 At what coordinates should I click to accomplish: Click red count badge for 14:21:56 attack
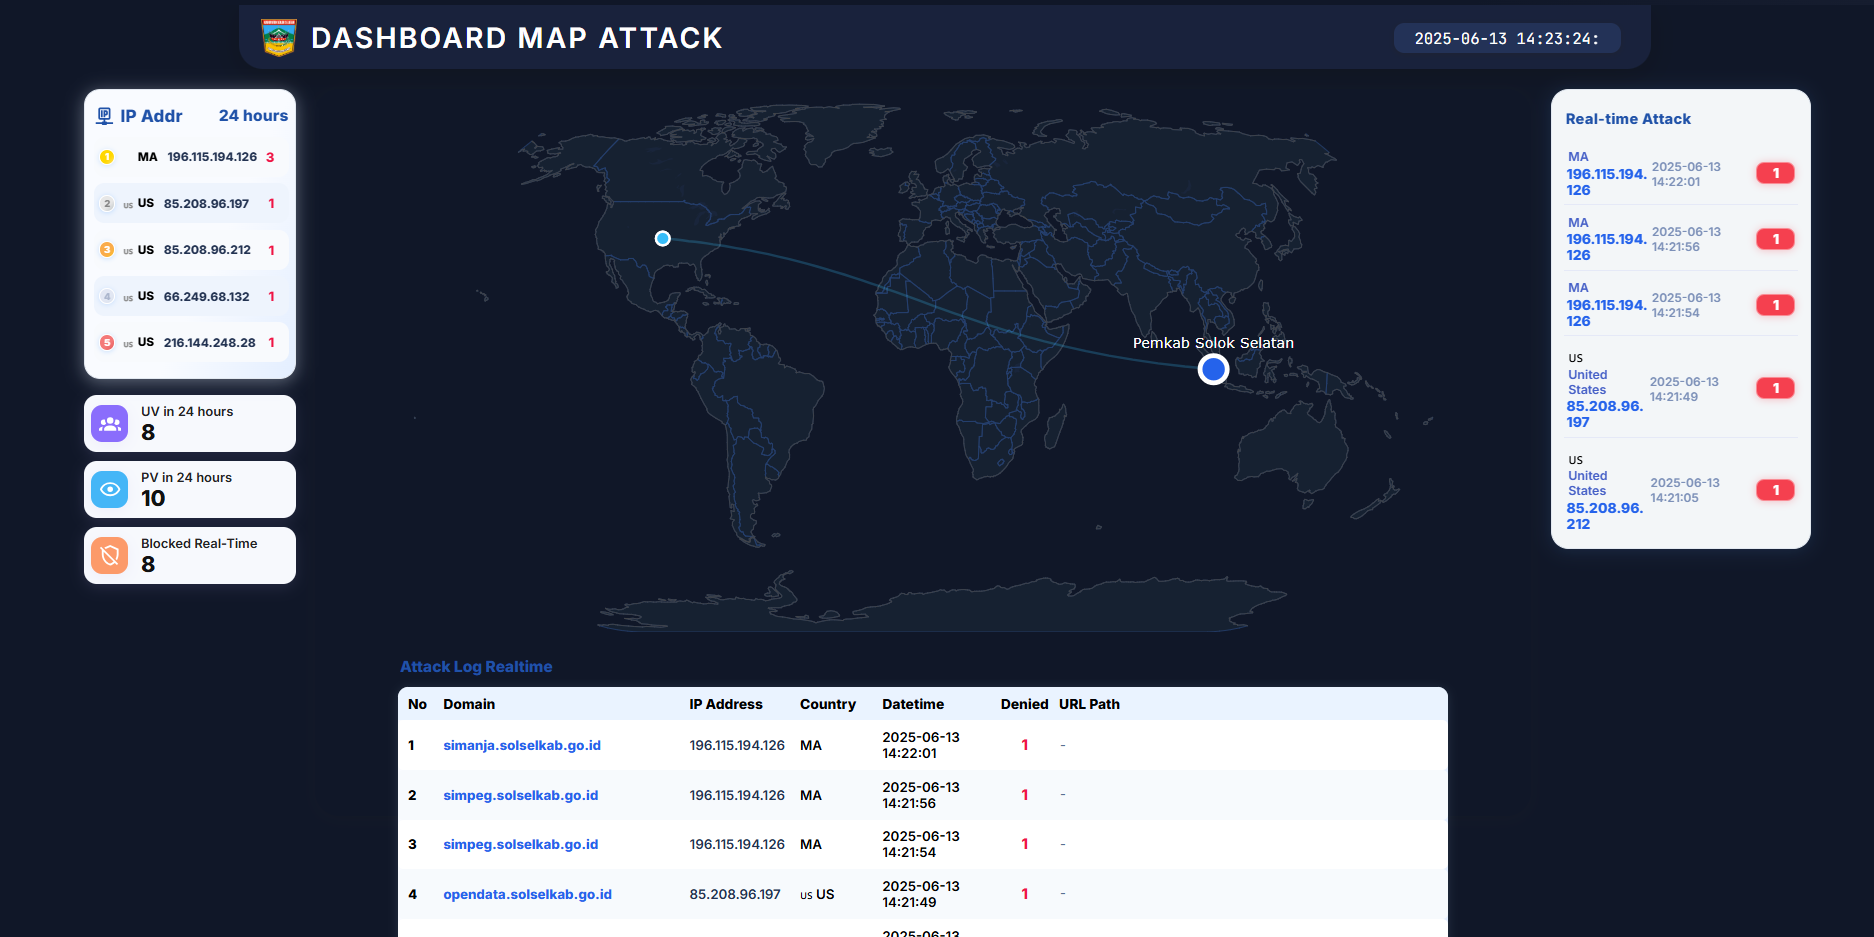point(1775,239)
